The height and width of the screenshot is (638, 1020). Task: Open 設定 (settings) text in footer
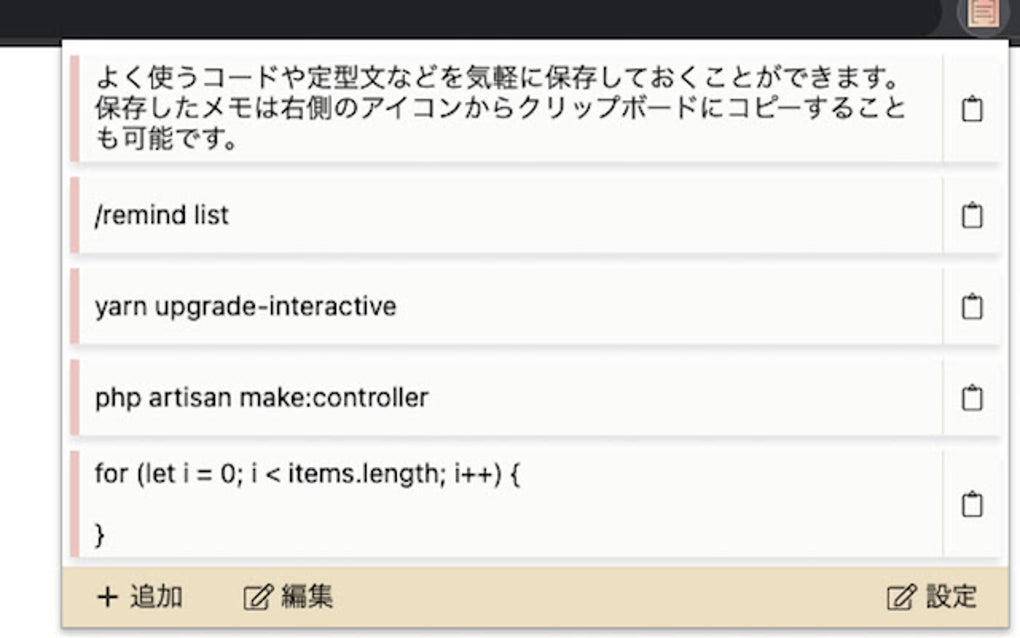tap(951, 598)
